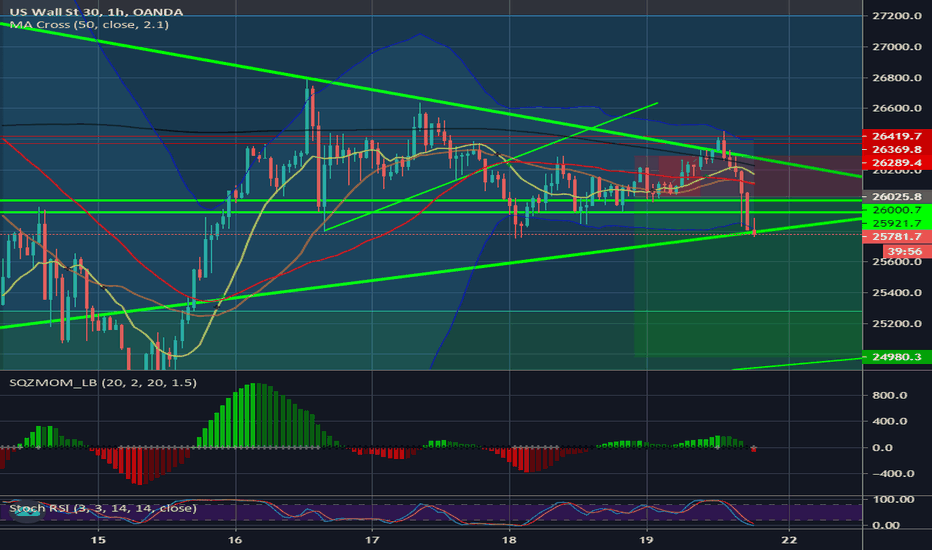Select the green profit zone of the short position
Image resolution: width=932 pixels, height=550 pixels.
coord(748,276)
